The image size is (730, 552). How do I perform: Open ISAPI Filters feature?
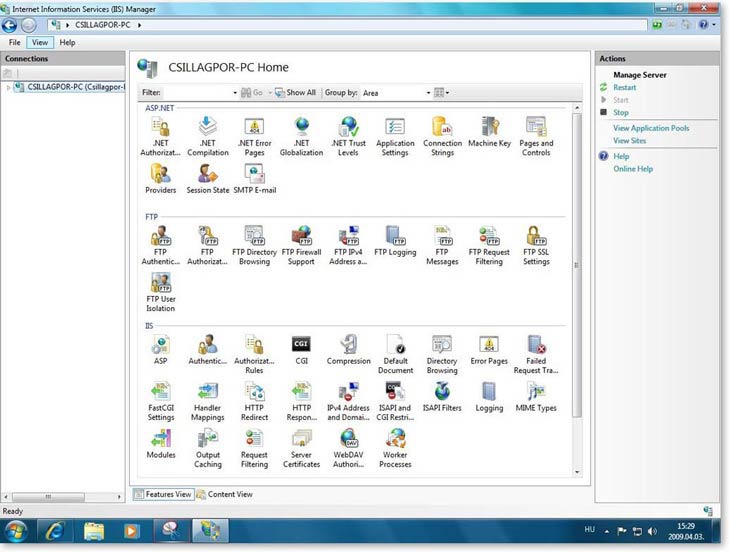click(442, 397)
